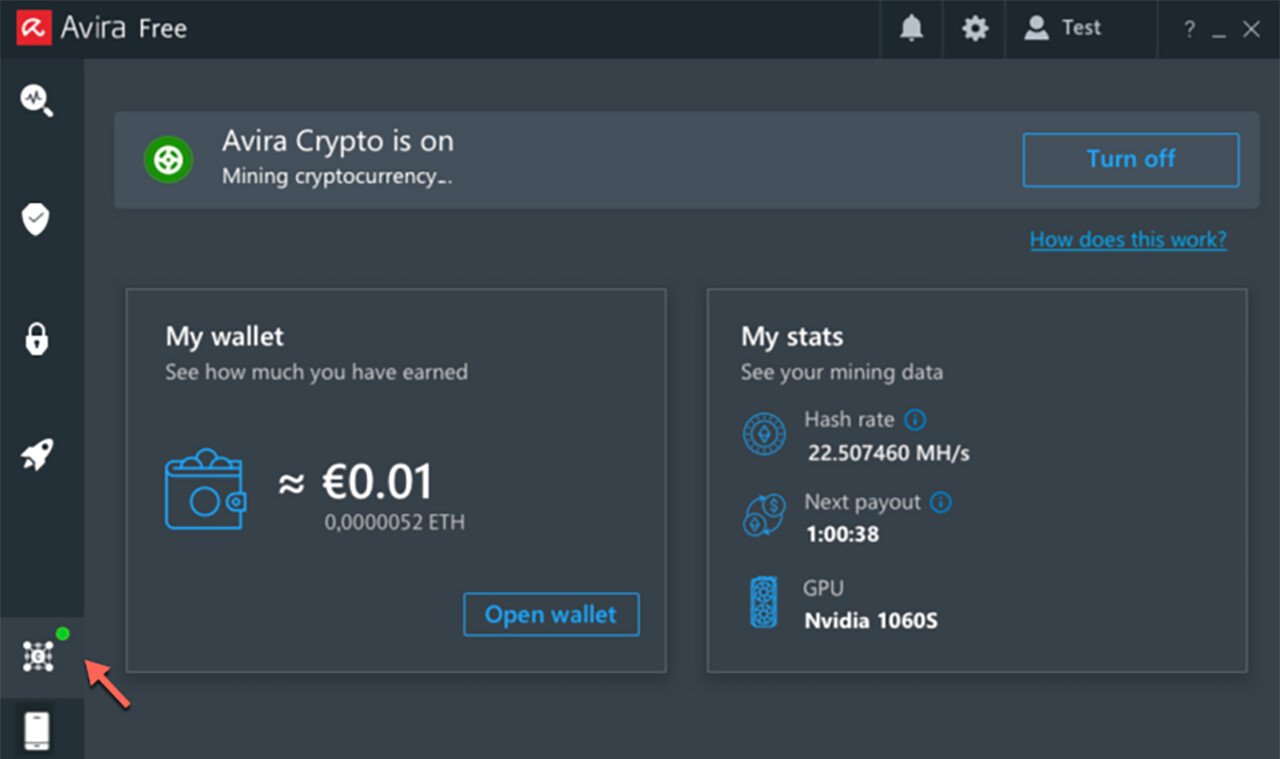
Task: Click the green Avira Crypto status icon
Action: [x=168, y=160]
